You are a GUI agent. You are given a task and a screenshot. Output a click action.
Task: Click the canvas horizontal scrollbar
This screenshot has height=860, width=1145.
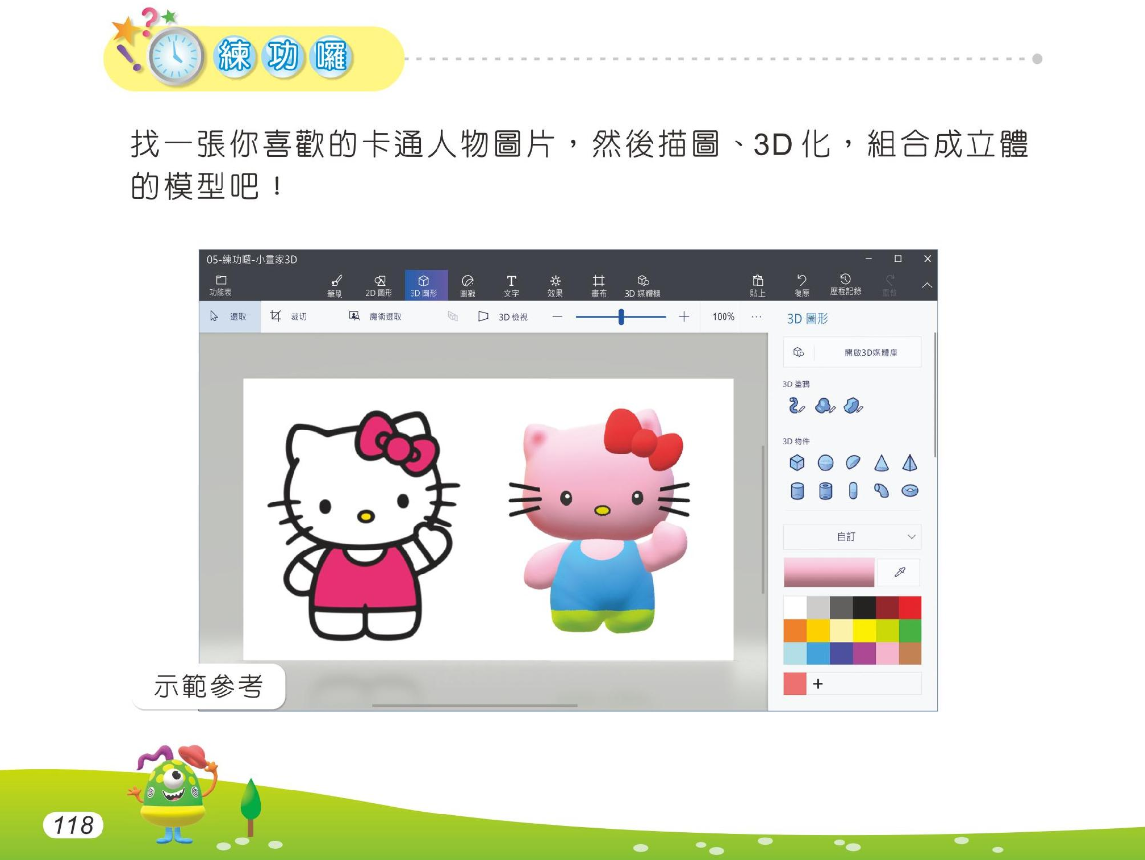(x=475, y=706)
